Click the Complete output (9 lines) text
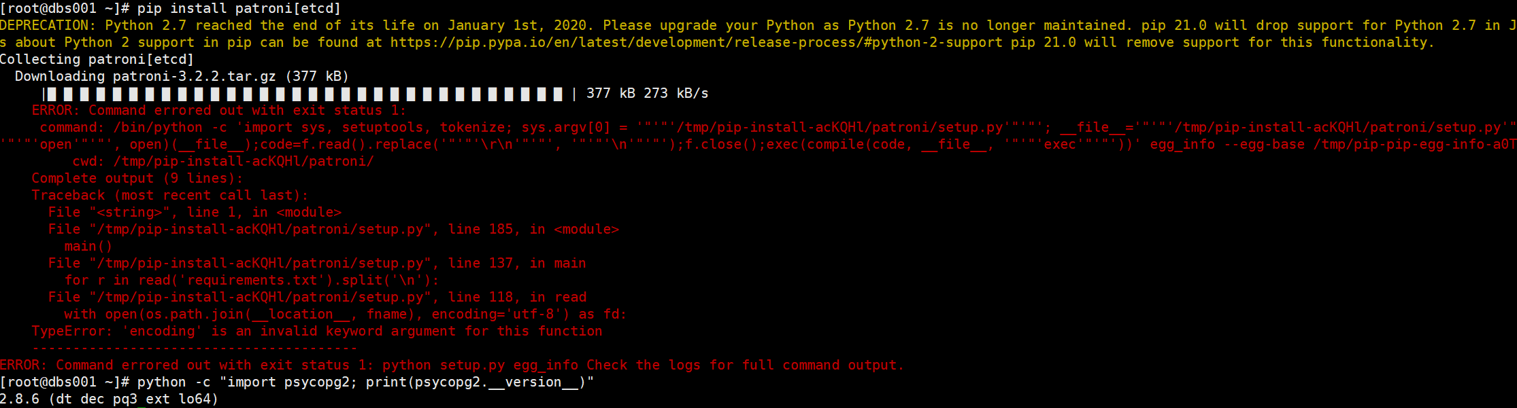 [x=137, y=178]
